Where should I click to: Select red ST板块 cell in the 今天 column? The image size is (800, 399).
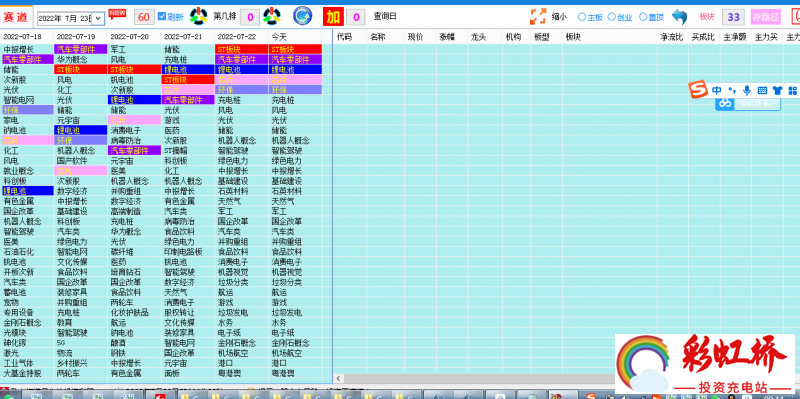295,49
